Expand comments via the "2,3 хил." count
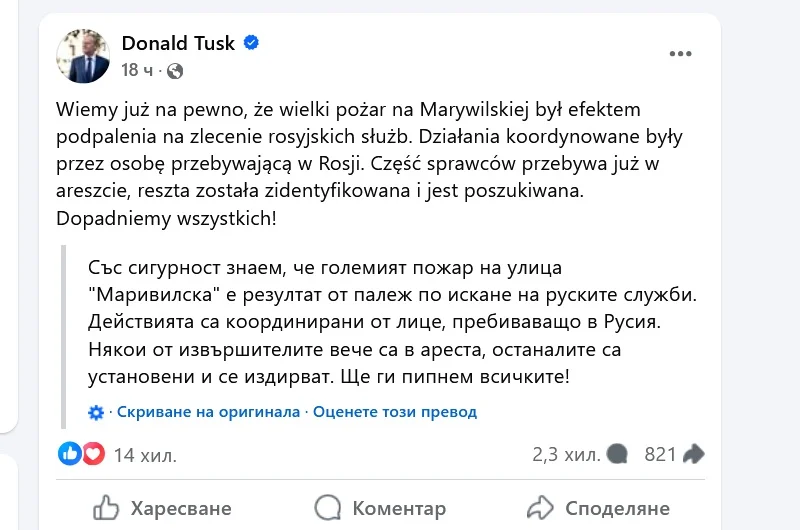Viewport: 800px width, 530px height. (566, 455)
